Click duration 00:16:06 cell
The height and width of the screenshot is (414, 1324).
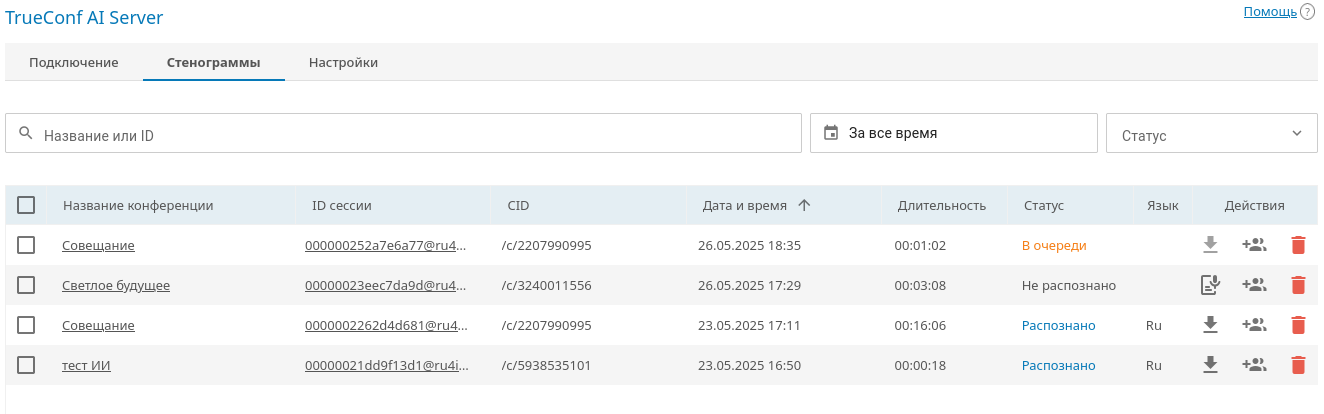tap(920, 325)
